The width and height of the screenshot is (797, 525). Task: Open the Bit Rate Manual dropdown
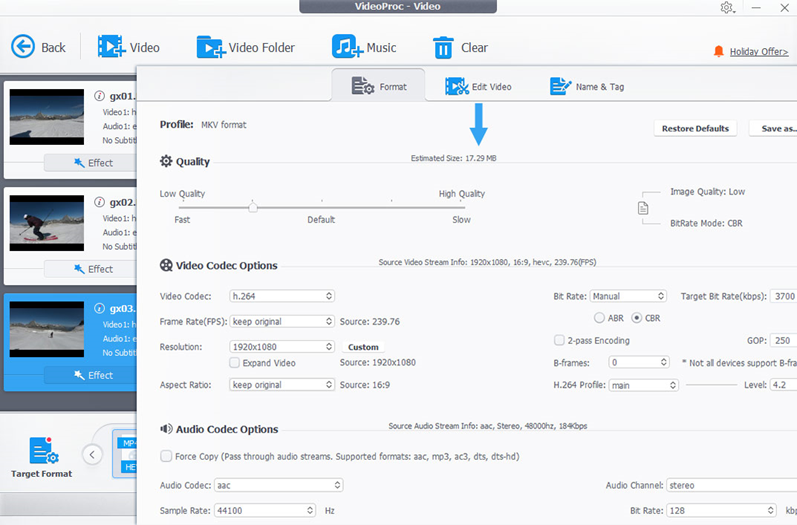point(628,296)
